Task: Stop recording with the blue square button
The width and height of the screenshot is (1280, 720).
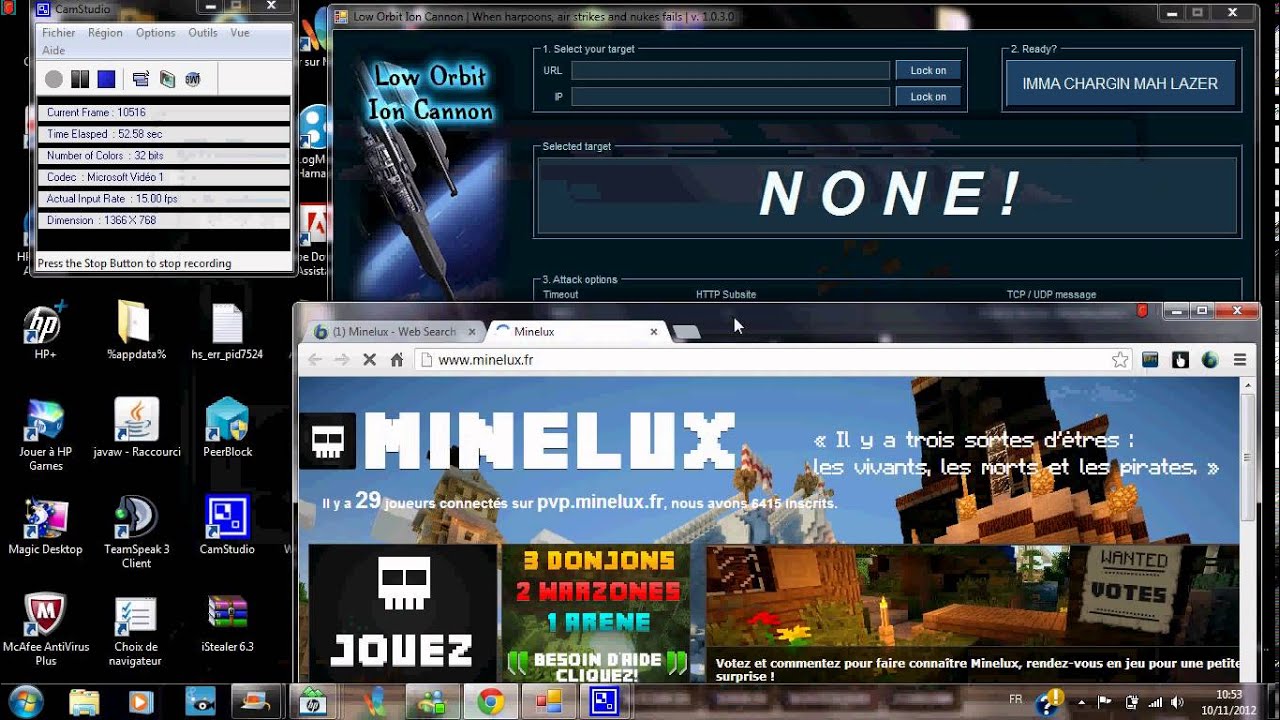Action: 107,79
